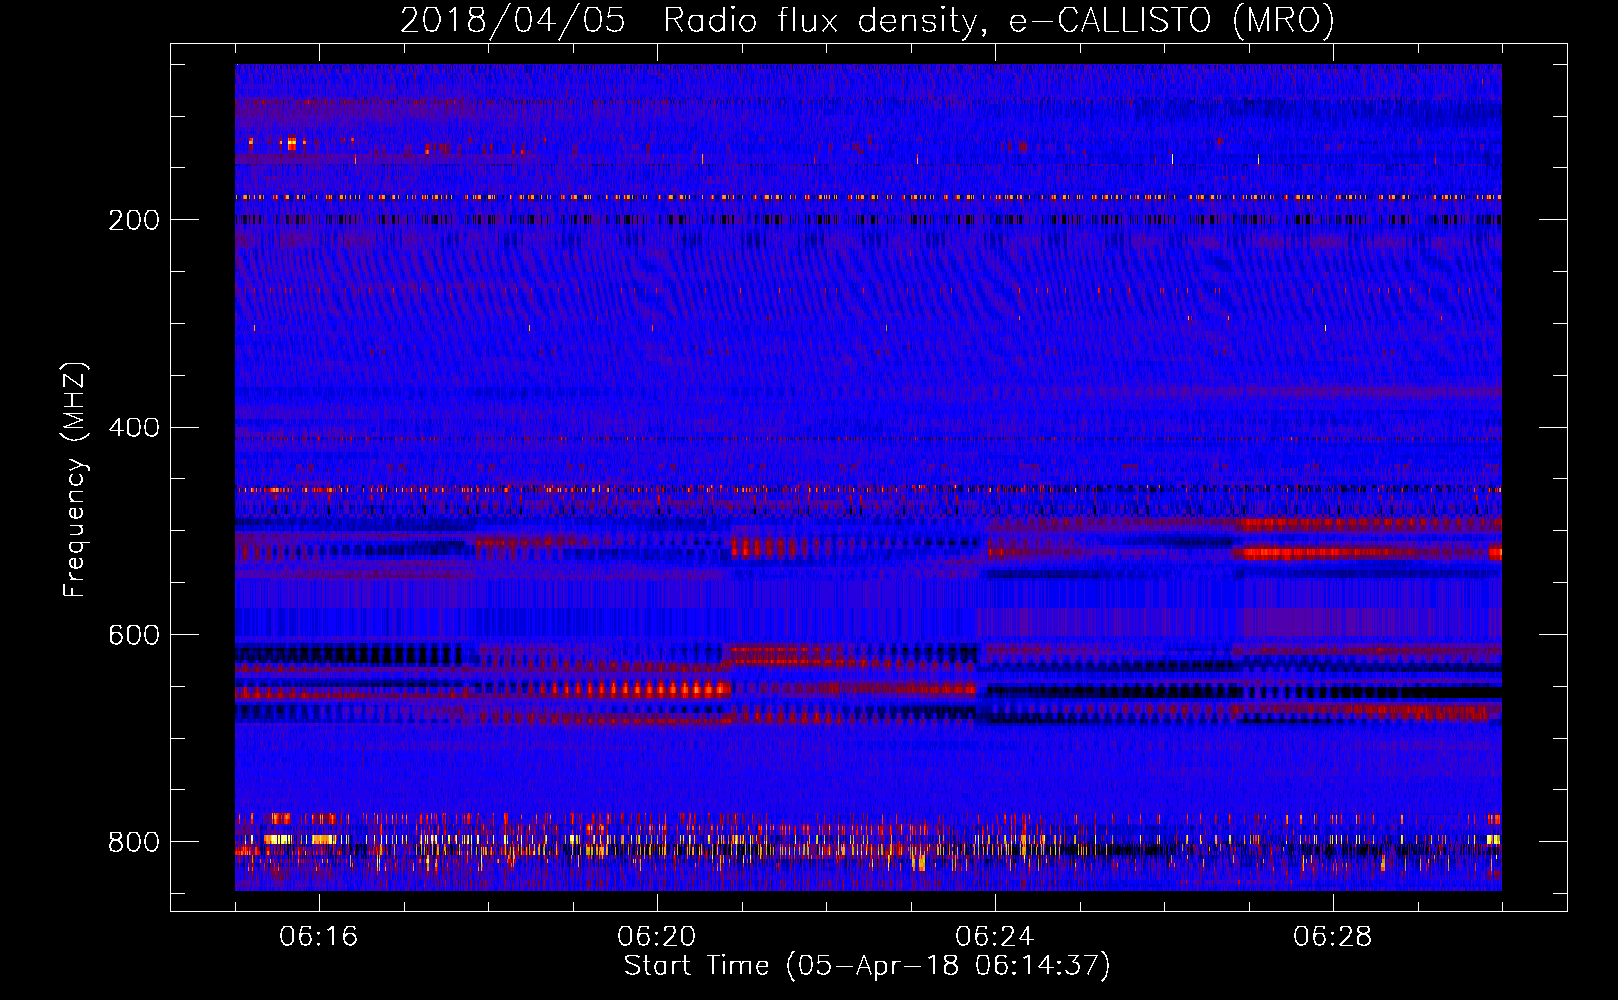Viewport: 1618px width, 1000px height.
Task: Click the 06:20 time tick label
Action: click(x=656, y=936)
